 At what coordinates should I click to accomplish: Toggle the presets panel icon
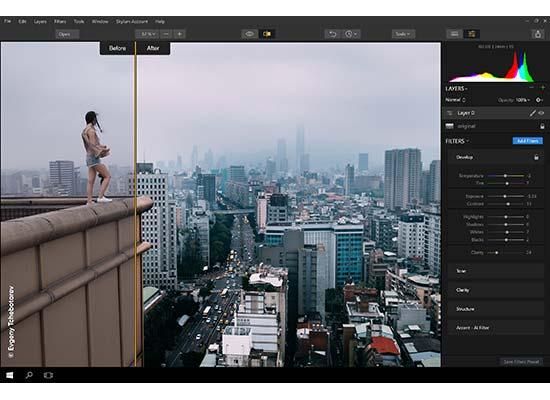[454, 34]
